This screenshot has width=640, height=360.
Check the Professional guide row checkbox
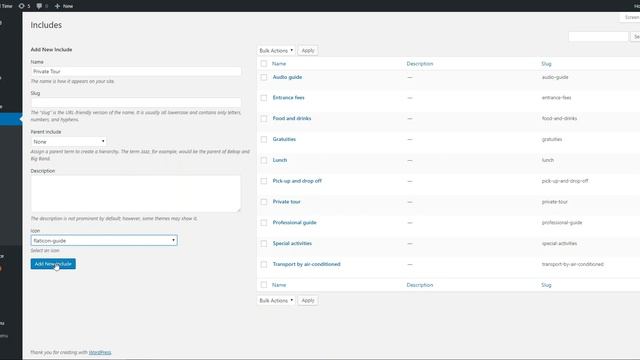pos(264,223)
